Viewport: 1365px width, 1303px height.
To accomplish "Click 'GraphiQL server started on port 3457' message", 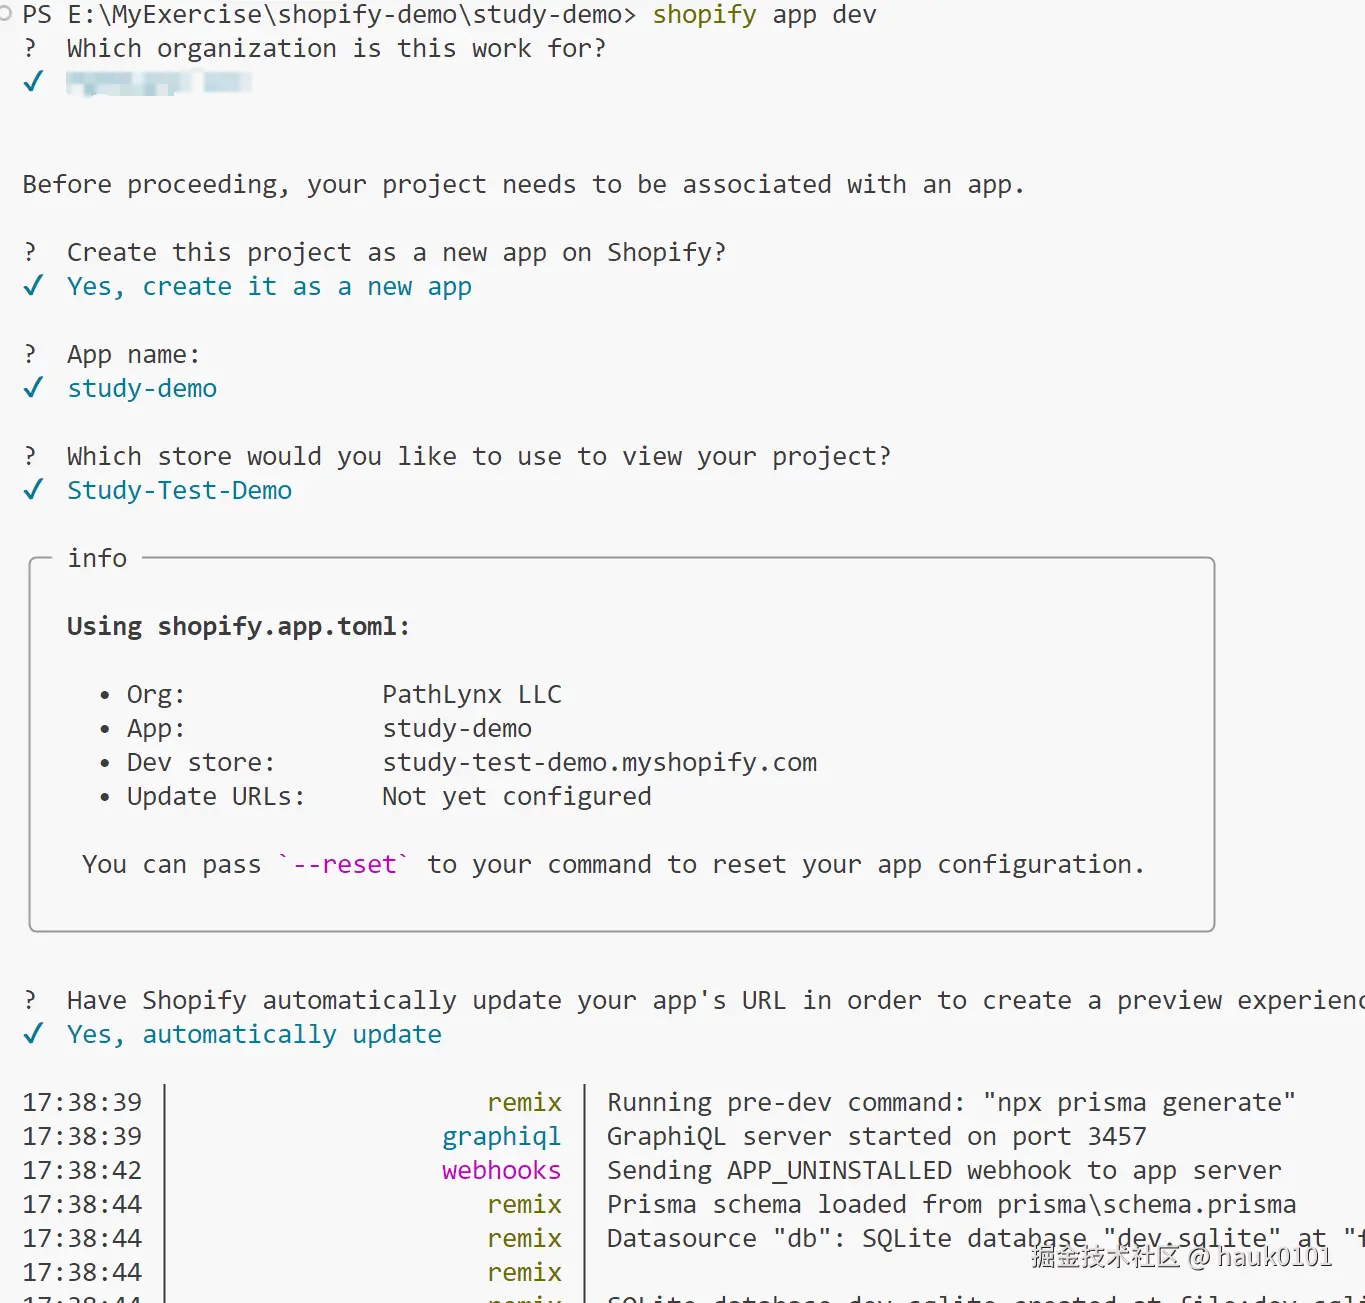I will click(x=876, y=1137).
